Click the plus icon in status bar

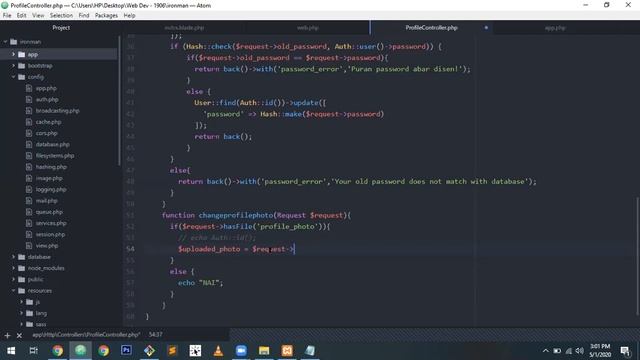pyautogui.click(x=7, y=336)
